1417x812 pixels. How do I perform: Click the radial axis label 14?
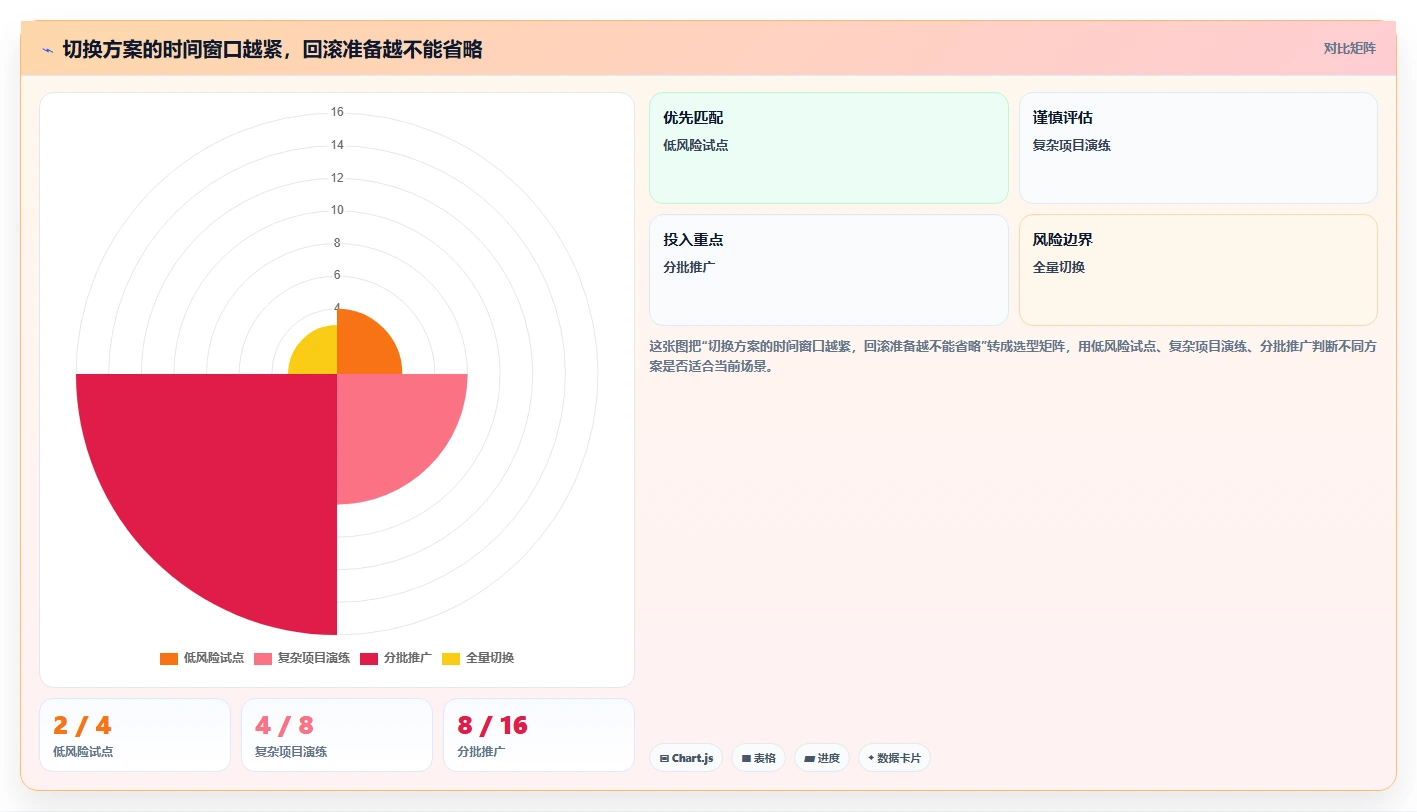tap(337, 145)
